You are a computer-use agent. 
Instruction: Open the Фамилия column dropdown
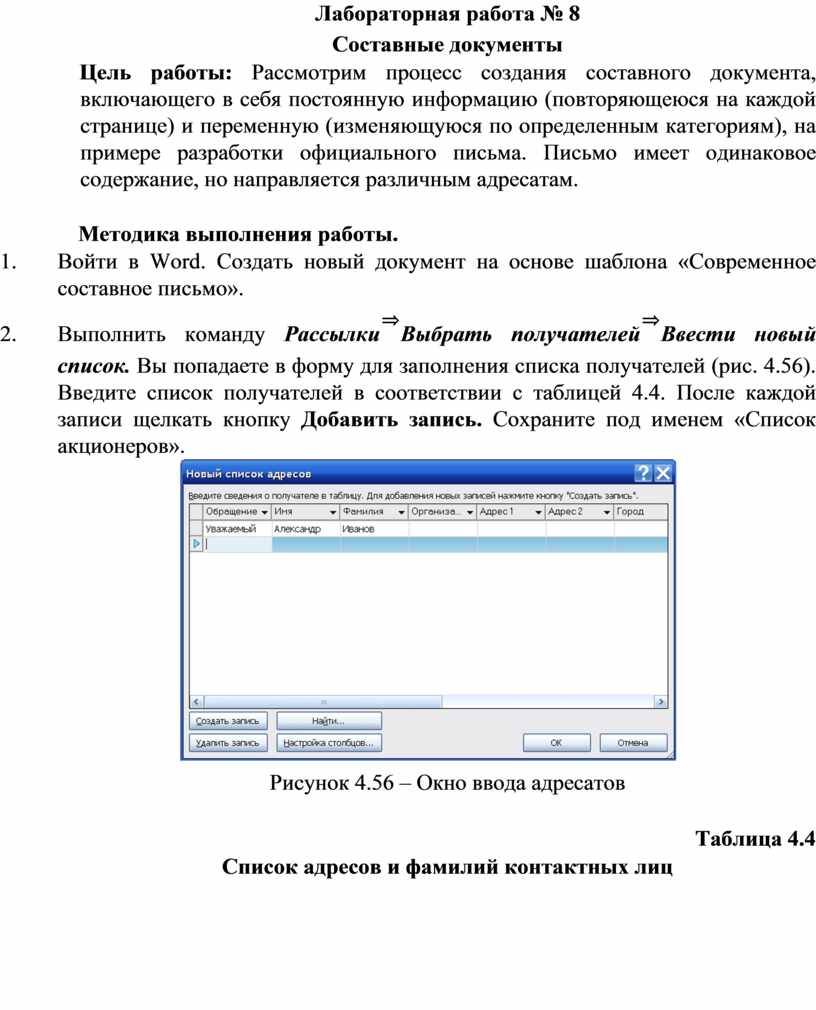pyautogui.click(x=401, y=512)
